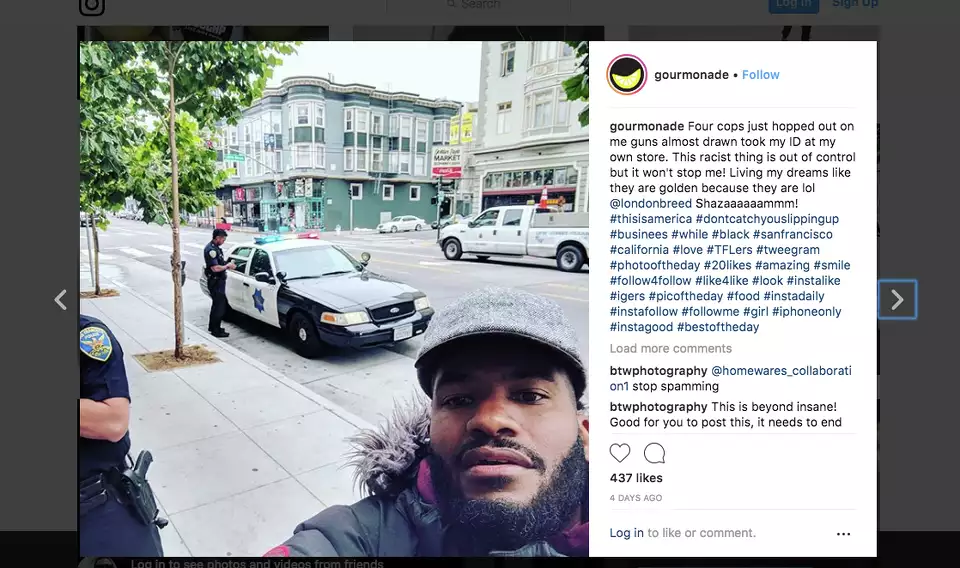This screenshot has height=568, width=960.
Task: Click the post photo image
Action: [334, 299]
